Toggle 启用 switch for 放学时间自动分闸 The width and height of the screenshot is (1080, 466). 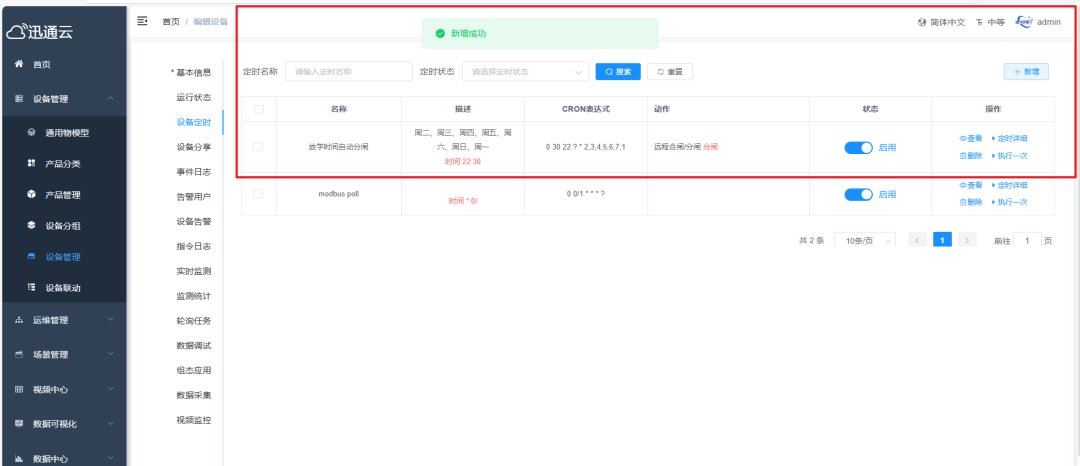858,147
